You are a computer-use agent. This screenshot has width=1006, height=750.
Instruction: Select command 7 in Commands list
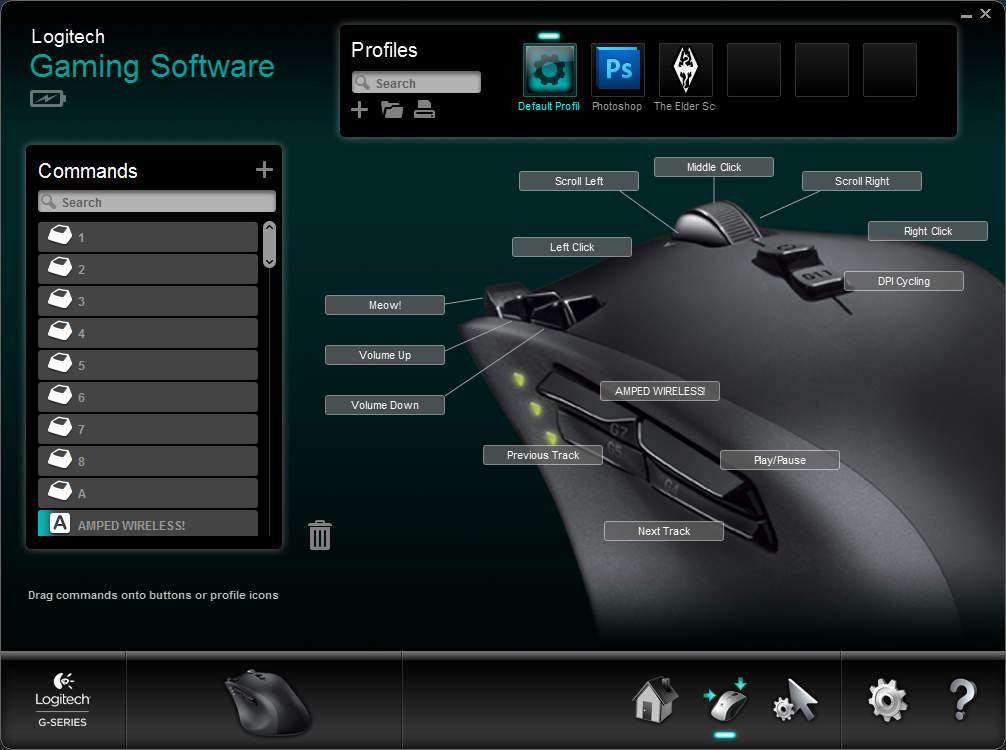[x=148, y=429]
